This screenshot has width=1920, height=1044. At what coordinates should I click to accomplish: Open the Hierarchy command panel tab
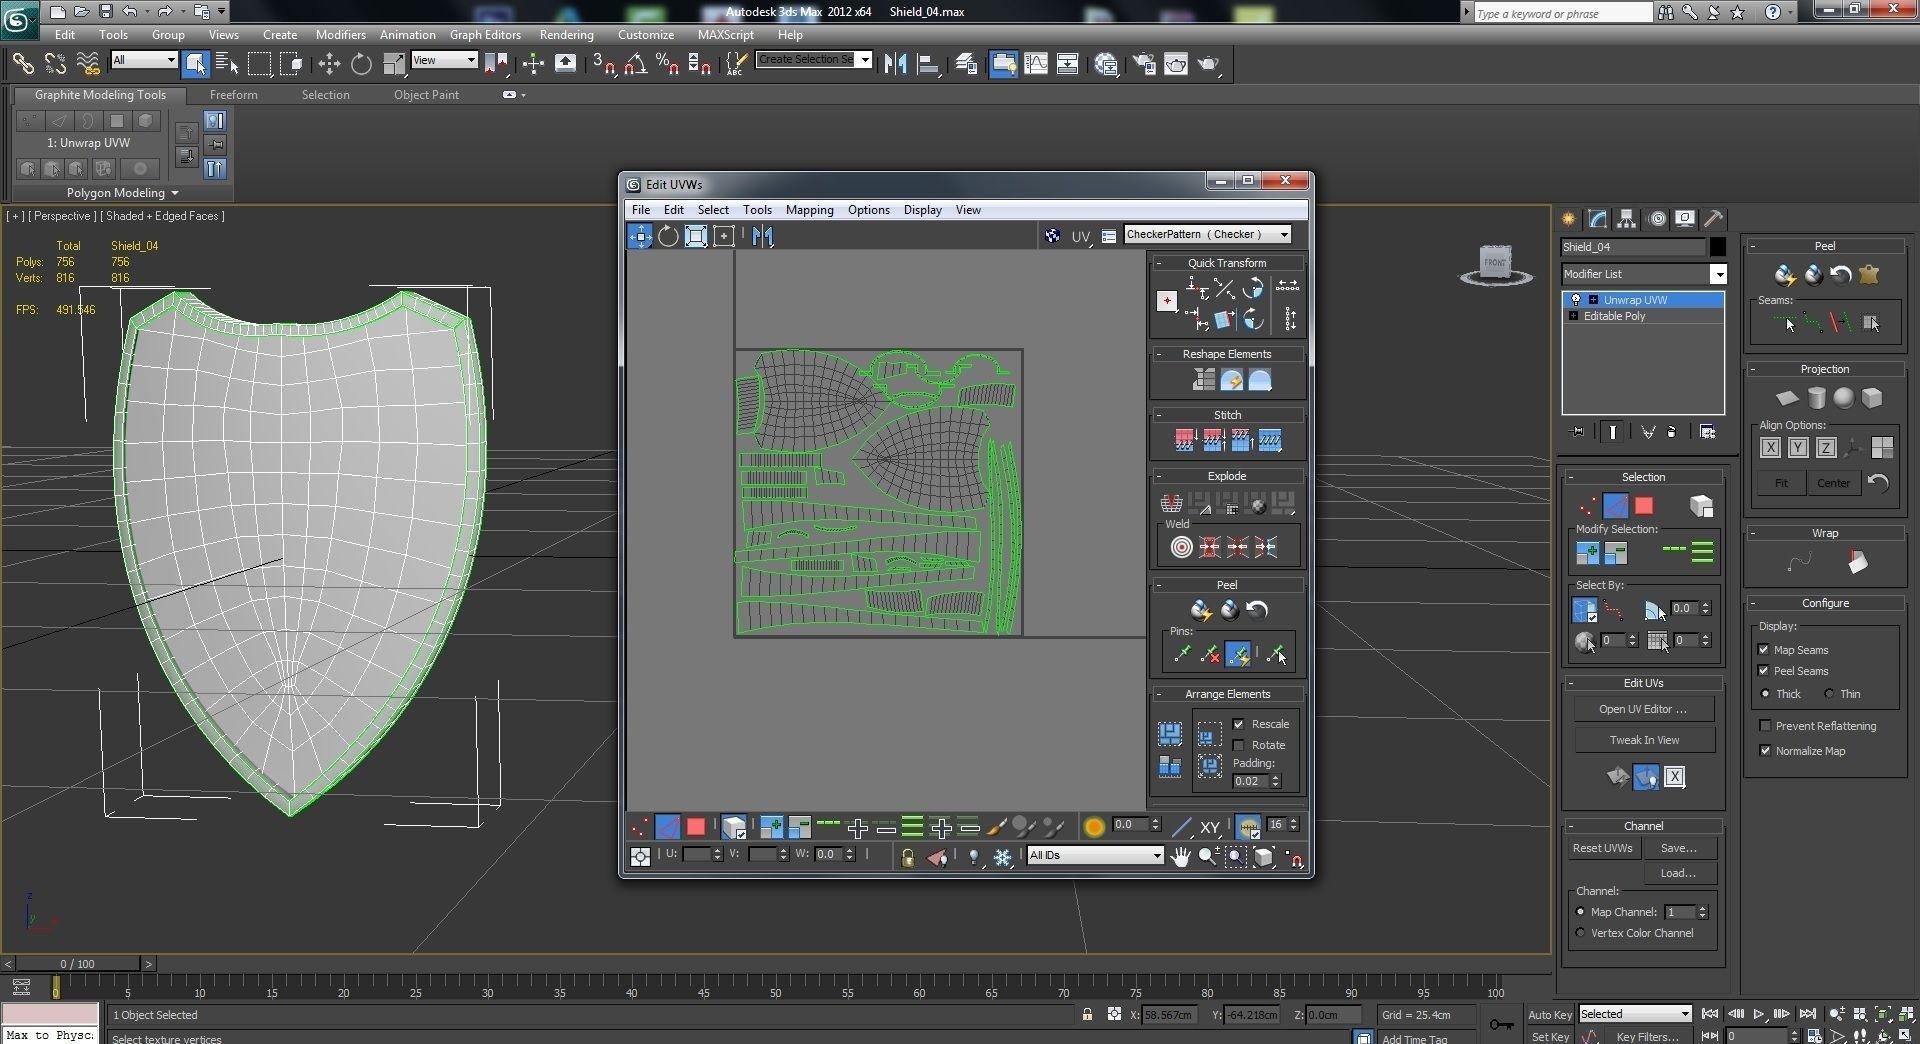(x=1626, y=219)
